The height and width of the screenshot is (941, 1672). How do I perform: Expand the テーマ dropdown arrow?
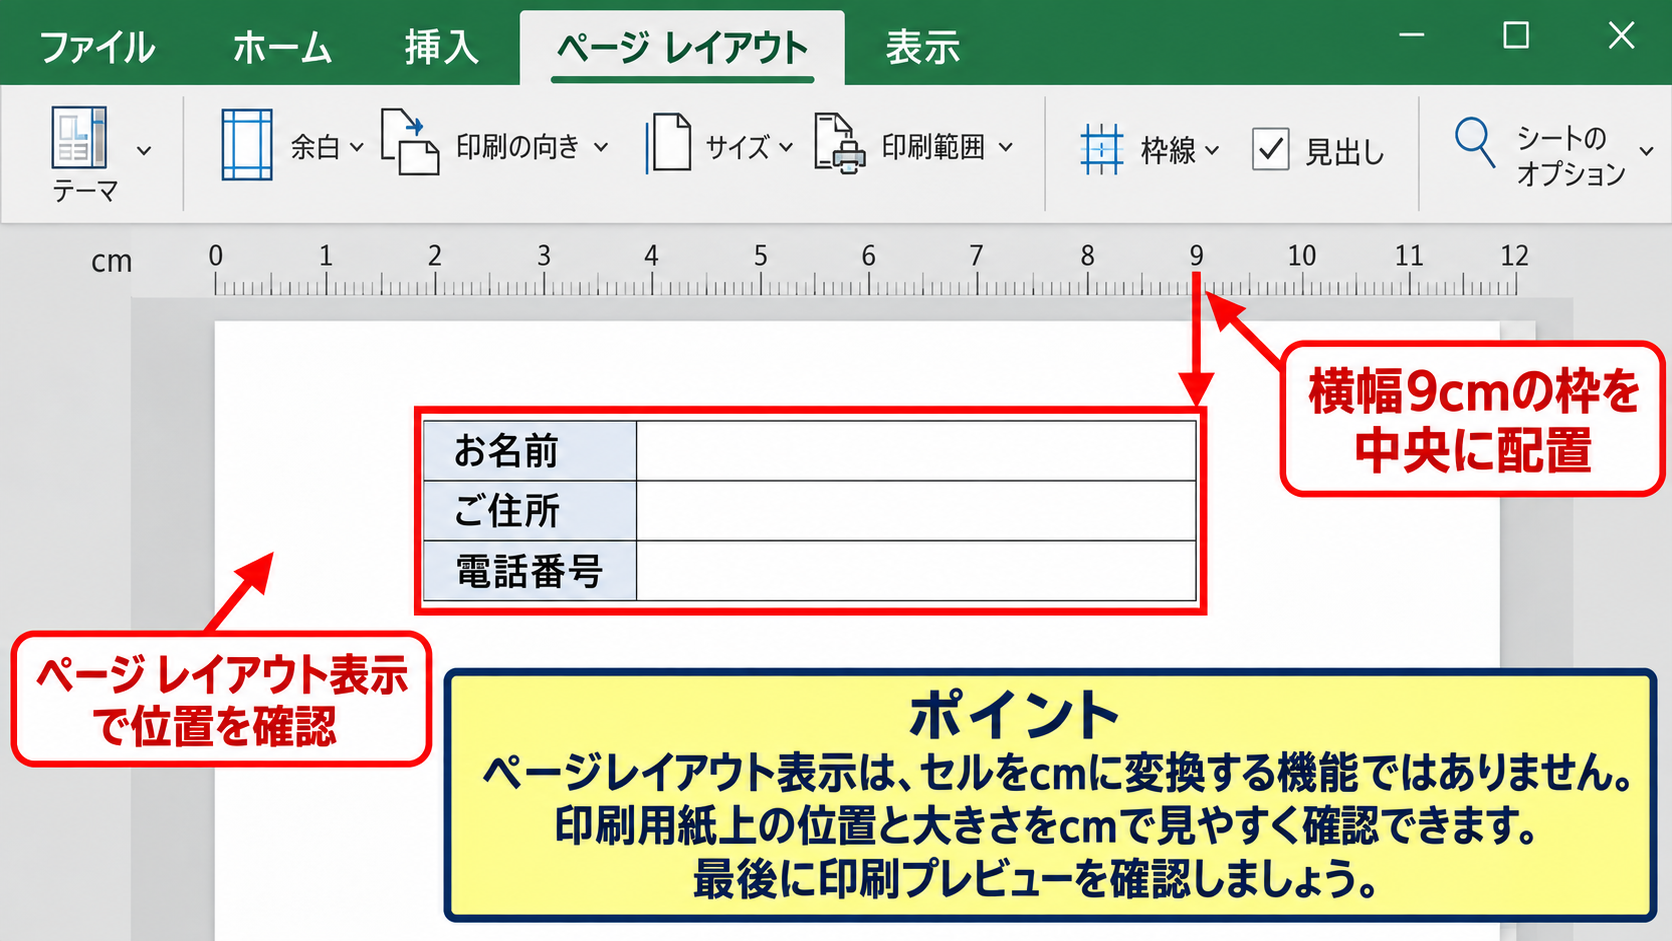[144, 151]
